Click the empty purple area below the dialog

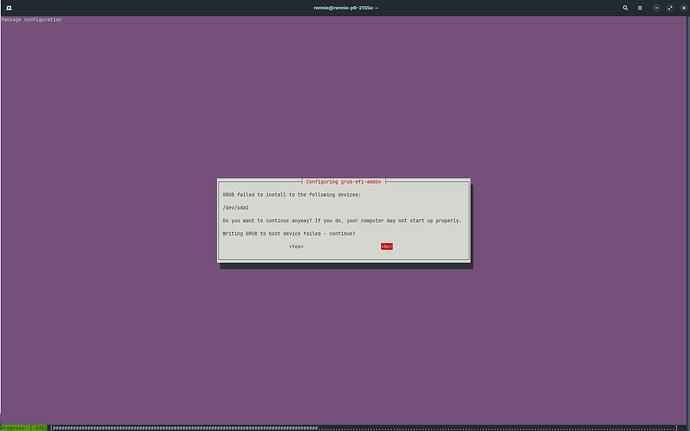(344, 340)
